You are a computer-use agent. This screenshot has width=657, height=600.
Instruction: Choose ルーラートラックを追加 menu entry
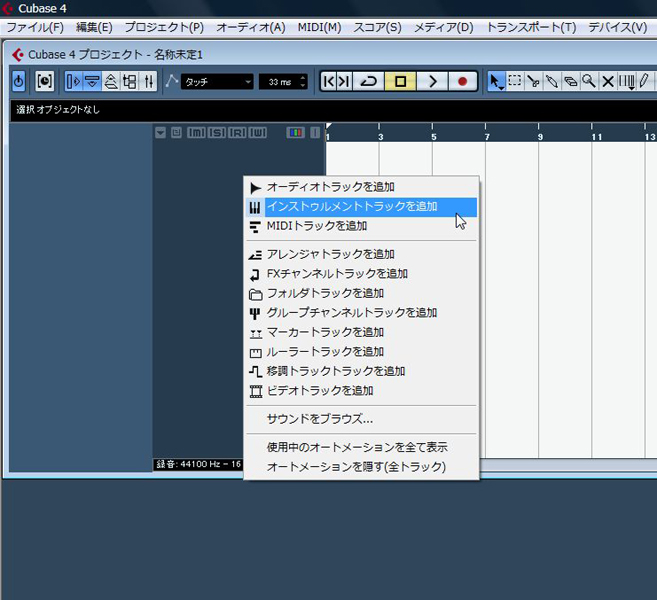point(362,352)
